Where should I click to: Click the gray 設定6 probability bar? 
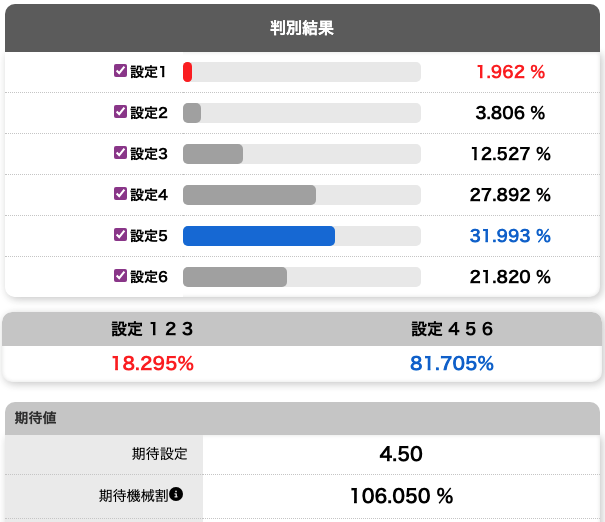[235, 277]
